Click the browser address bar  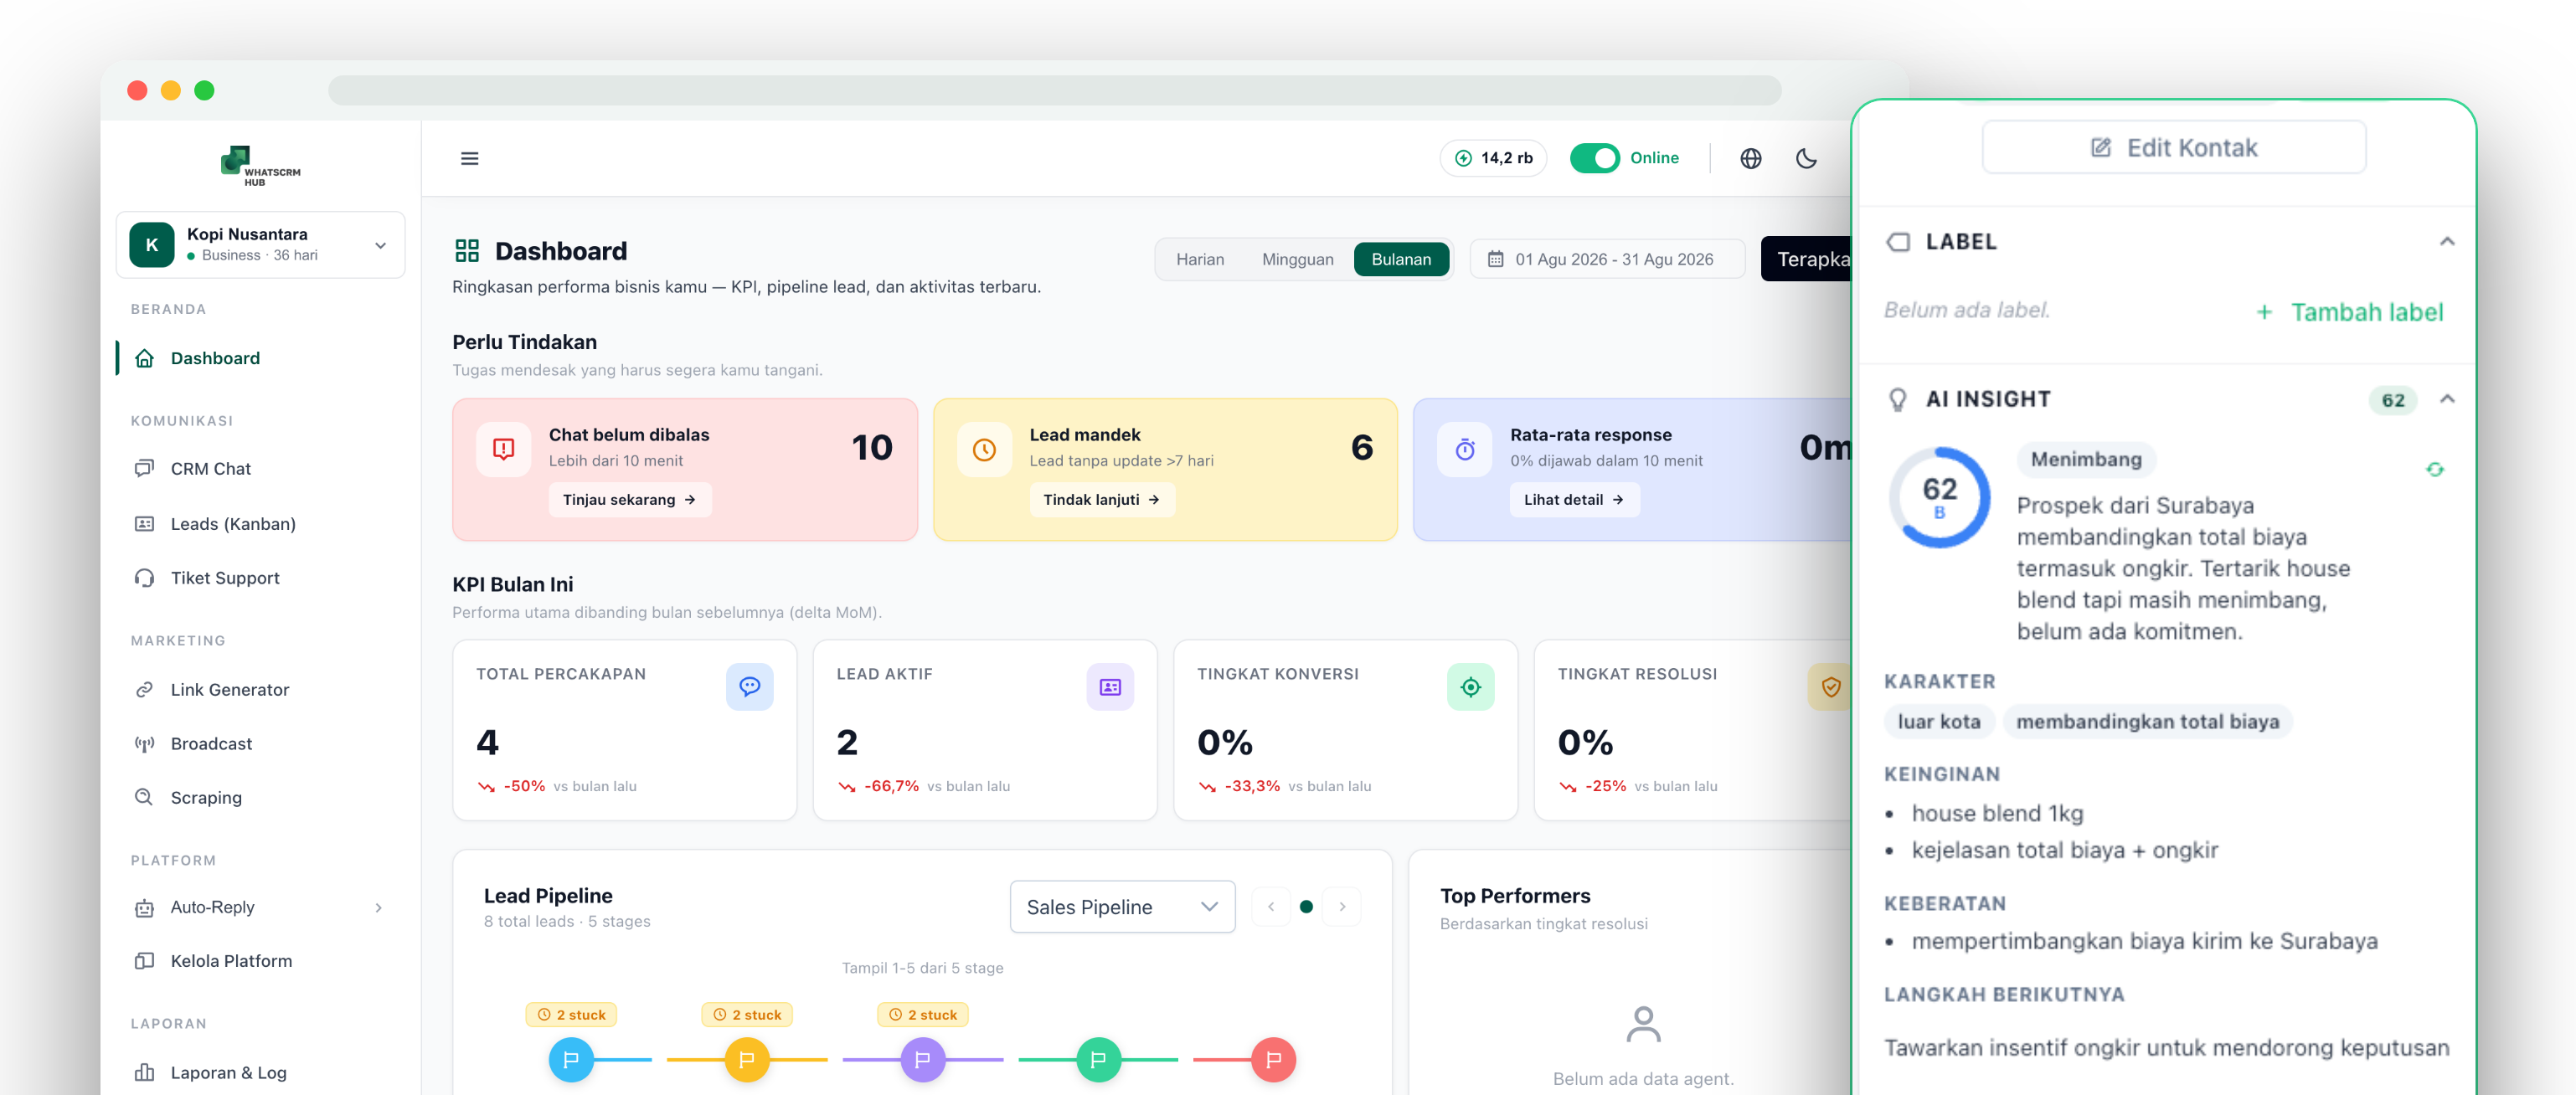(1054, 90)
